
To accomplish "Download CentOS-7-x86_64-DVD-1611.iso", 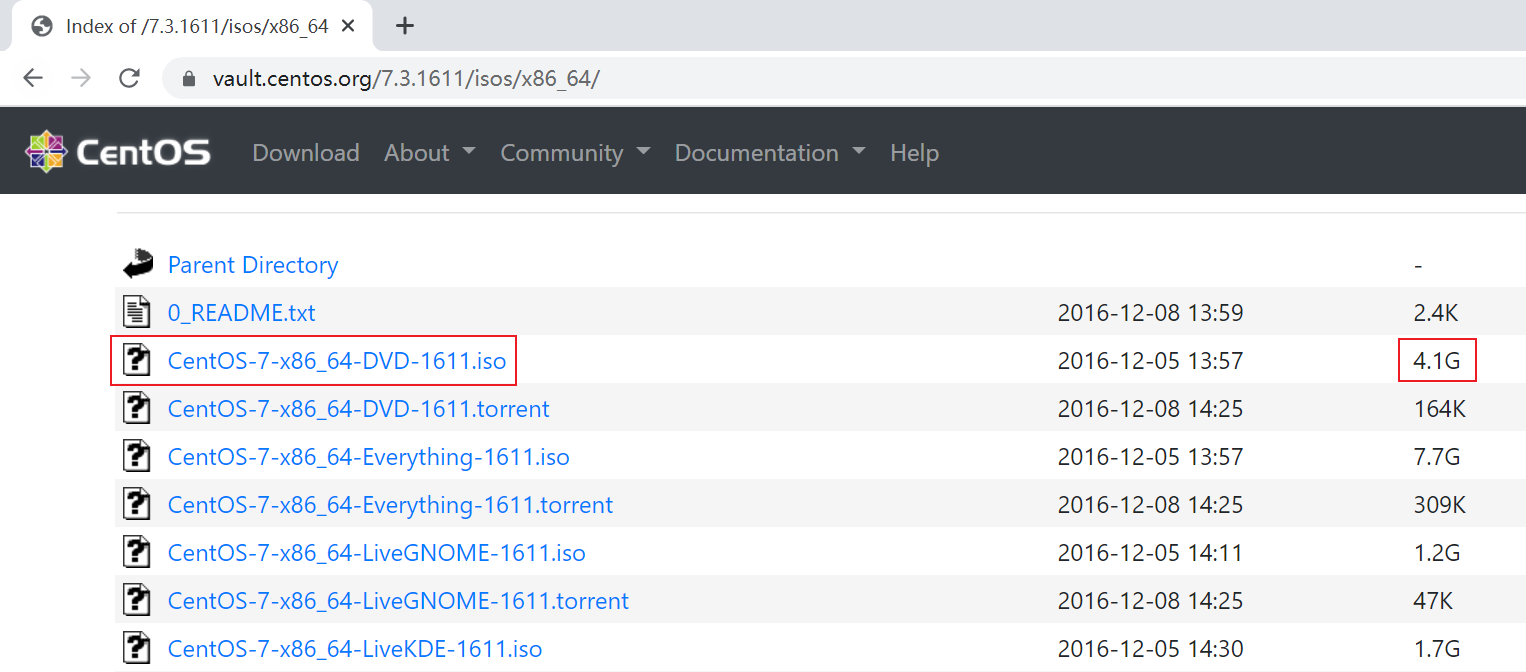I will (x=337, y=361).
